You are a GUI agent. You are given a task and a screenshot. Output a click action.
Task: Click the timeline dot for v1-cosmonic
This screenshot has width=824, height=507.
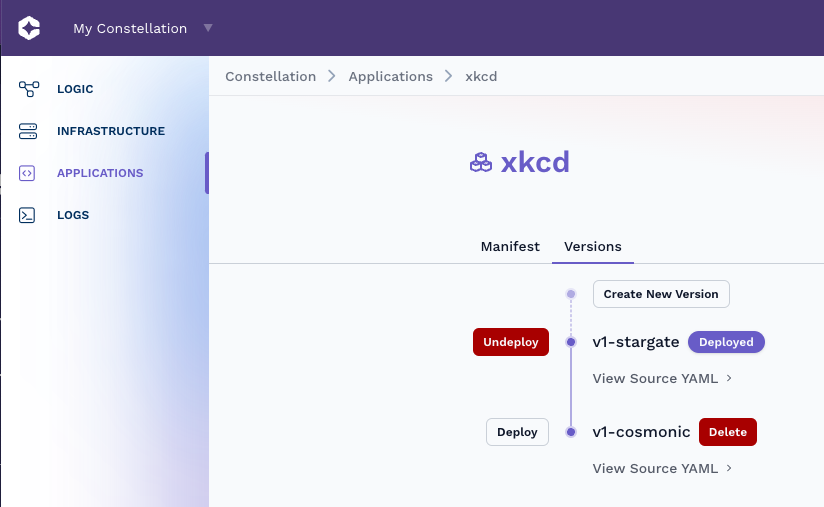[x=571, y=432]
